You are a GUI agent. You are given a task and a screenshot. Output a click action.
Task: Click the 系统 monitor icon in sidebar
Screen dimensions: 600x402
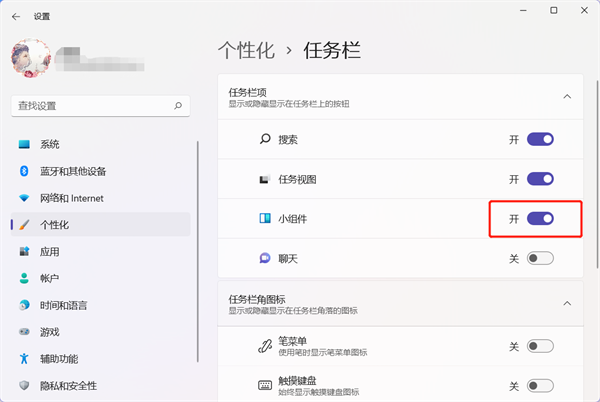click(24, 144)
